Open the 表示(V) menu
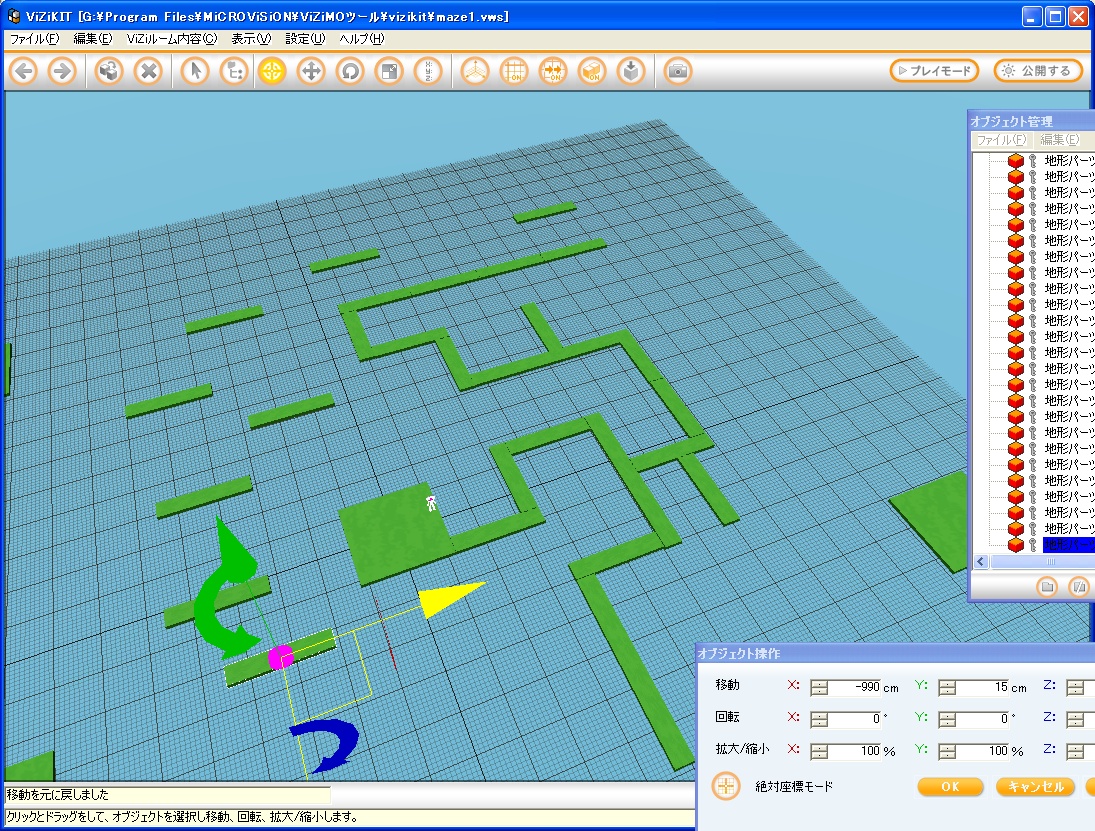The width and height of the screenshot is (1095, 831). [x=250, y=39]
